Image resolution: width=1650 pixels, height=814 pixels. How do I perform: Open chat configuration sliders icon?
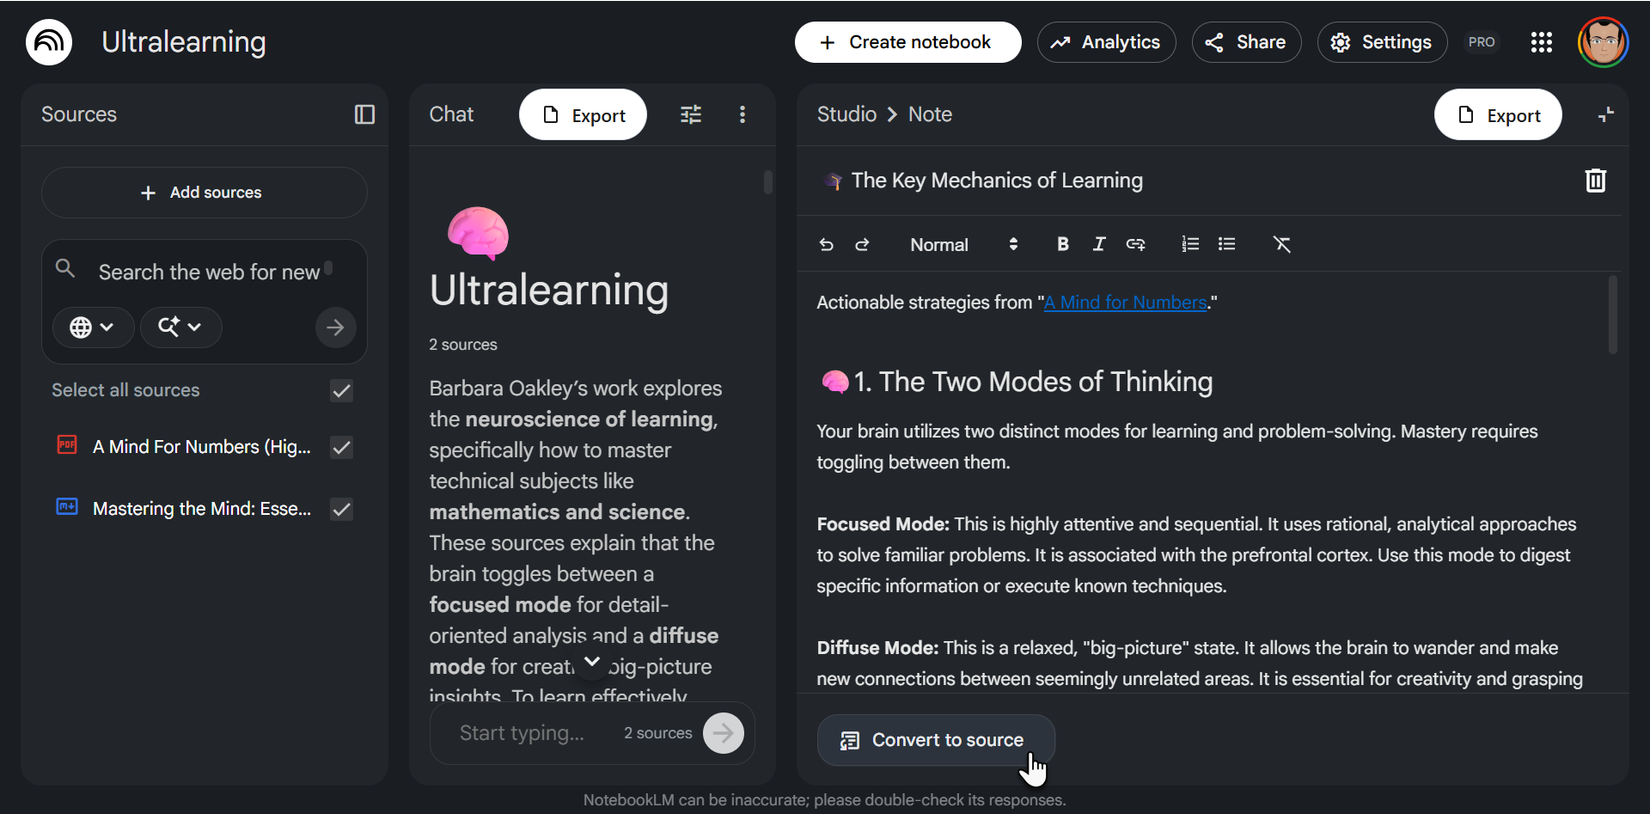click(x=691, y=114)
